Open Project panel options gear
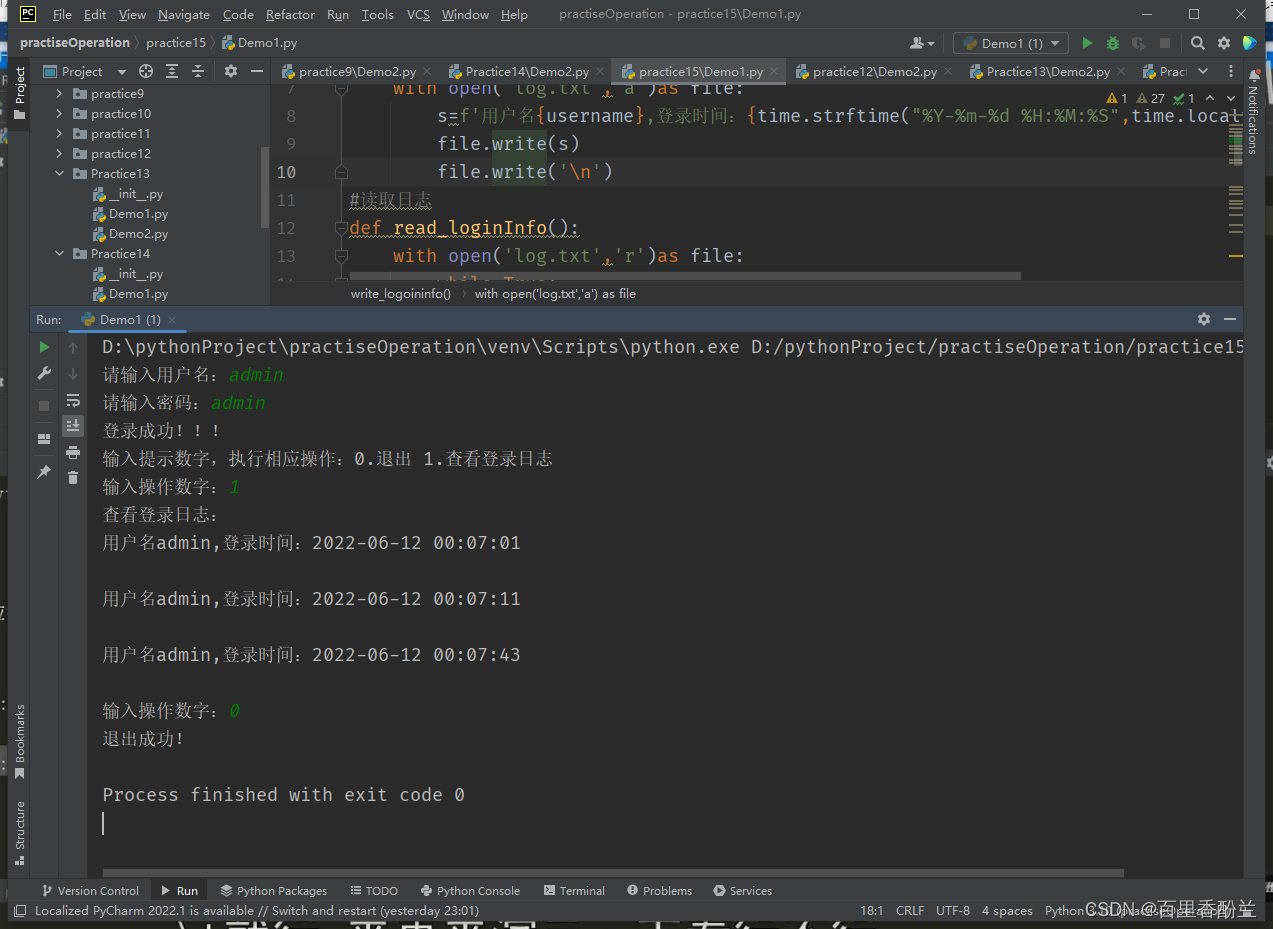Viewport: 1273px width, 929px height. coord(231,71)
